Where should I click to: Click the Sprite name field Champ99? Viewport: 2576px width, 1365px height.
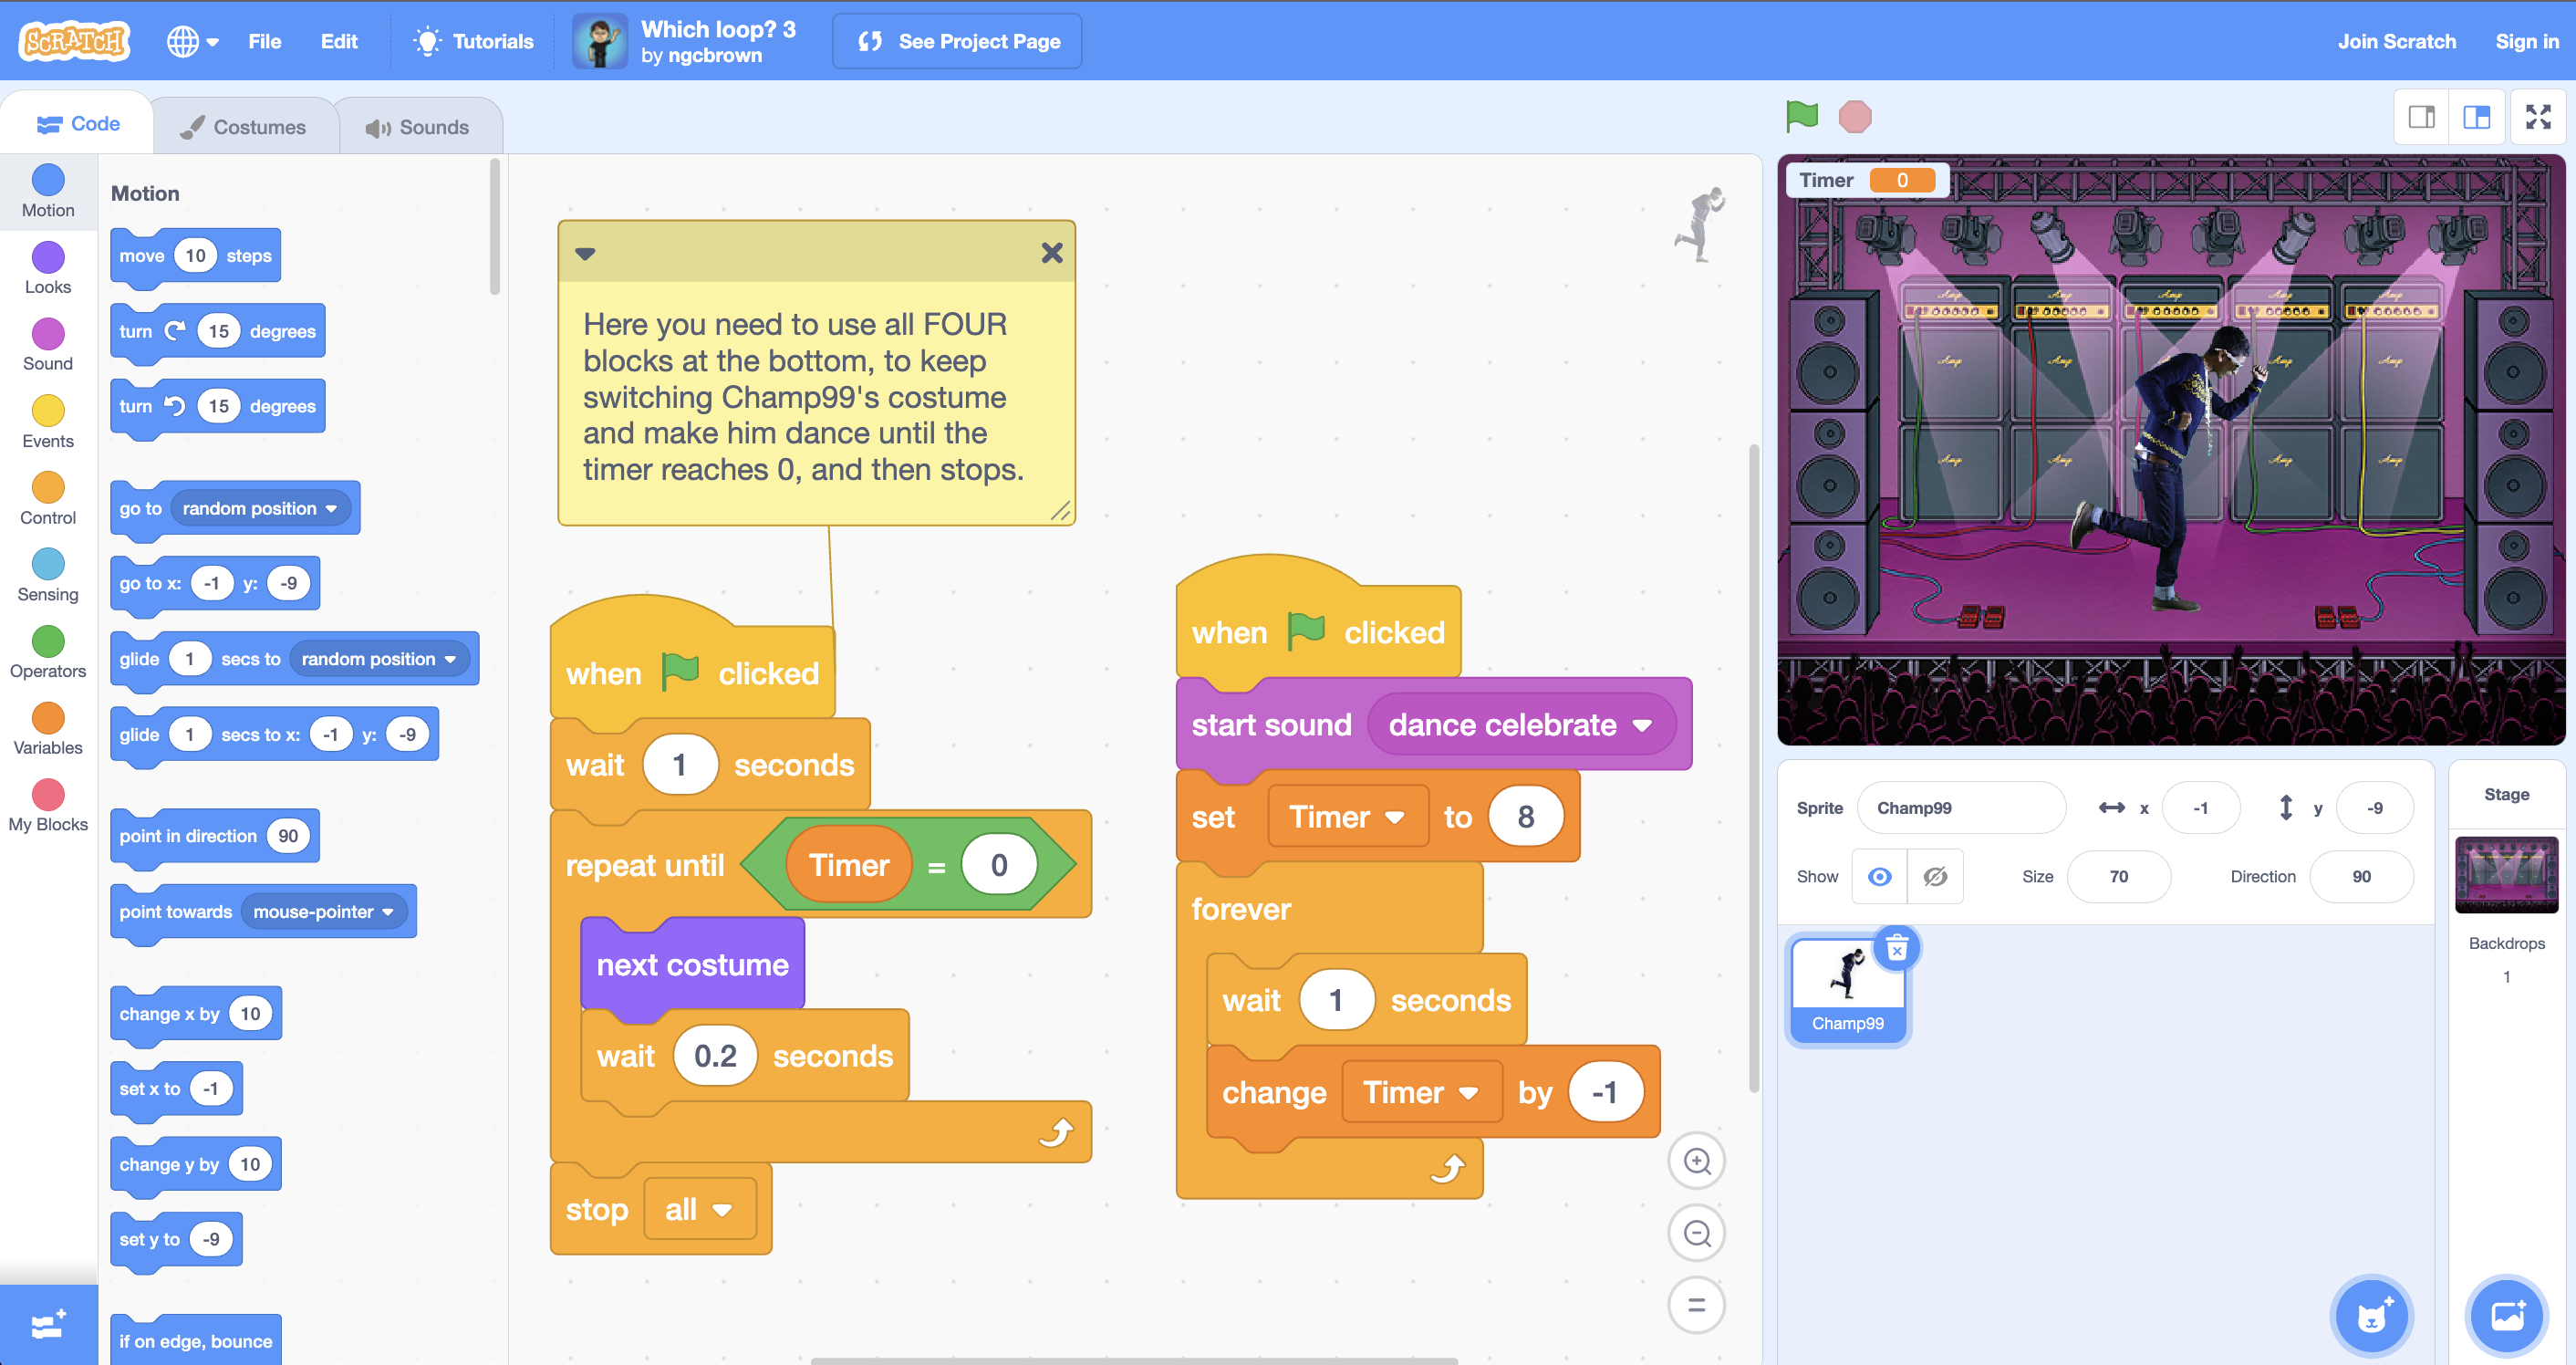1961,808
